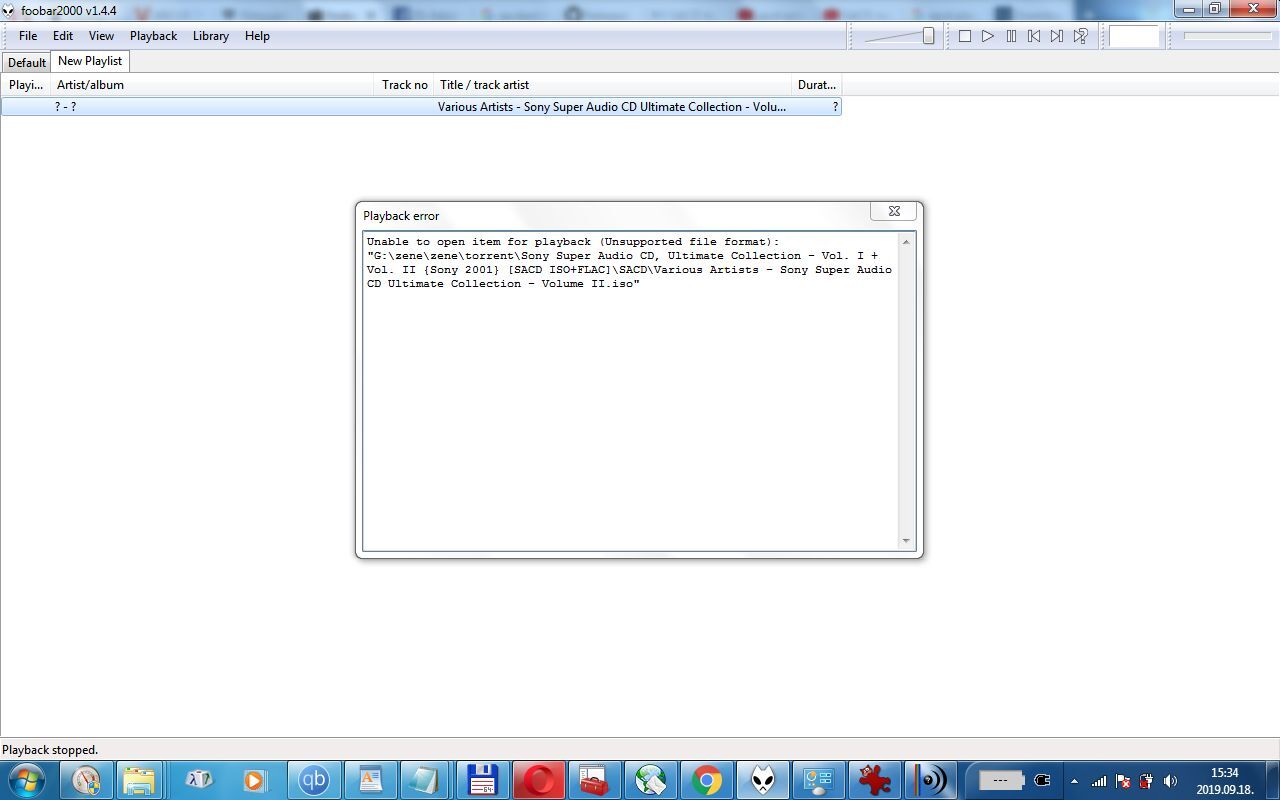Pause playback using the Pause icon

[1011, 36]
